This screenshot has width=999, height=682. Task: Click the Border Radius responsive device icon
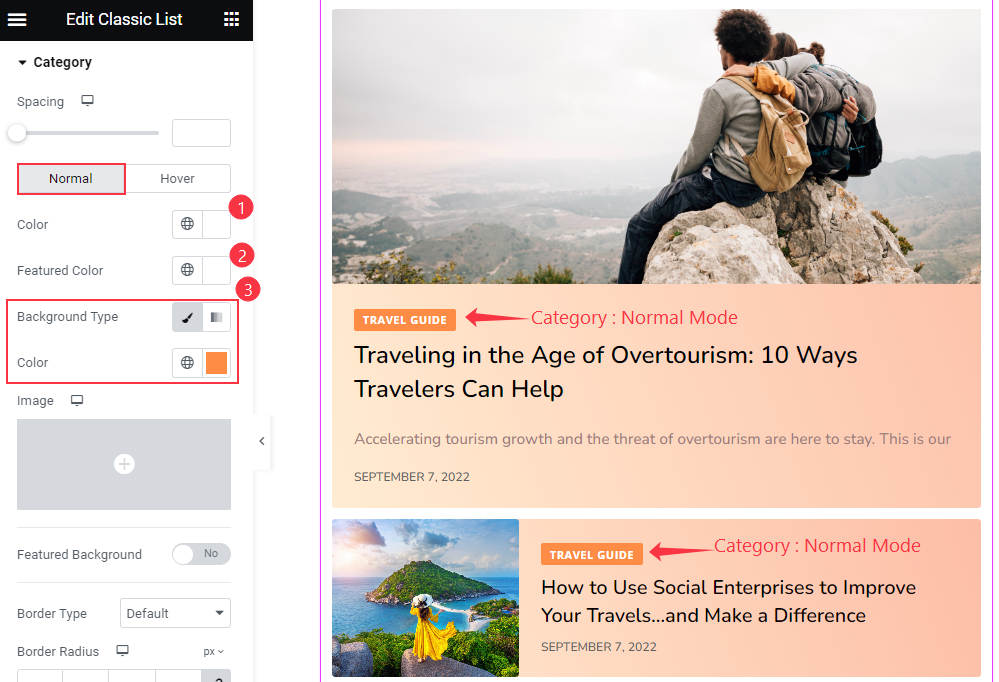pyautogui.click(x=122, y=651)
